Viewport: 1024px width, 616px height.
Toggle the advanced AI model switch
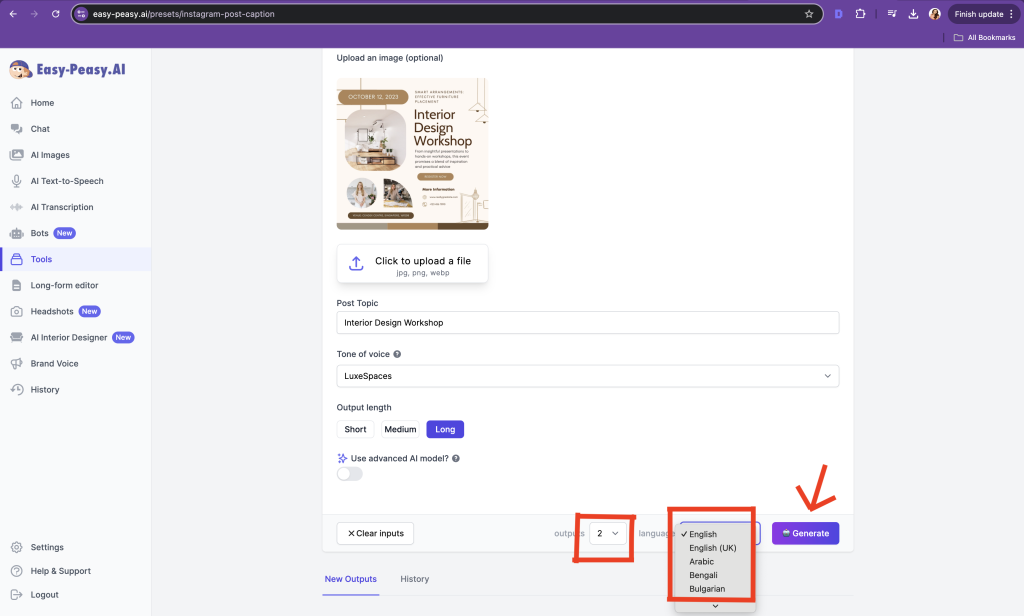tap(350, 473)
